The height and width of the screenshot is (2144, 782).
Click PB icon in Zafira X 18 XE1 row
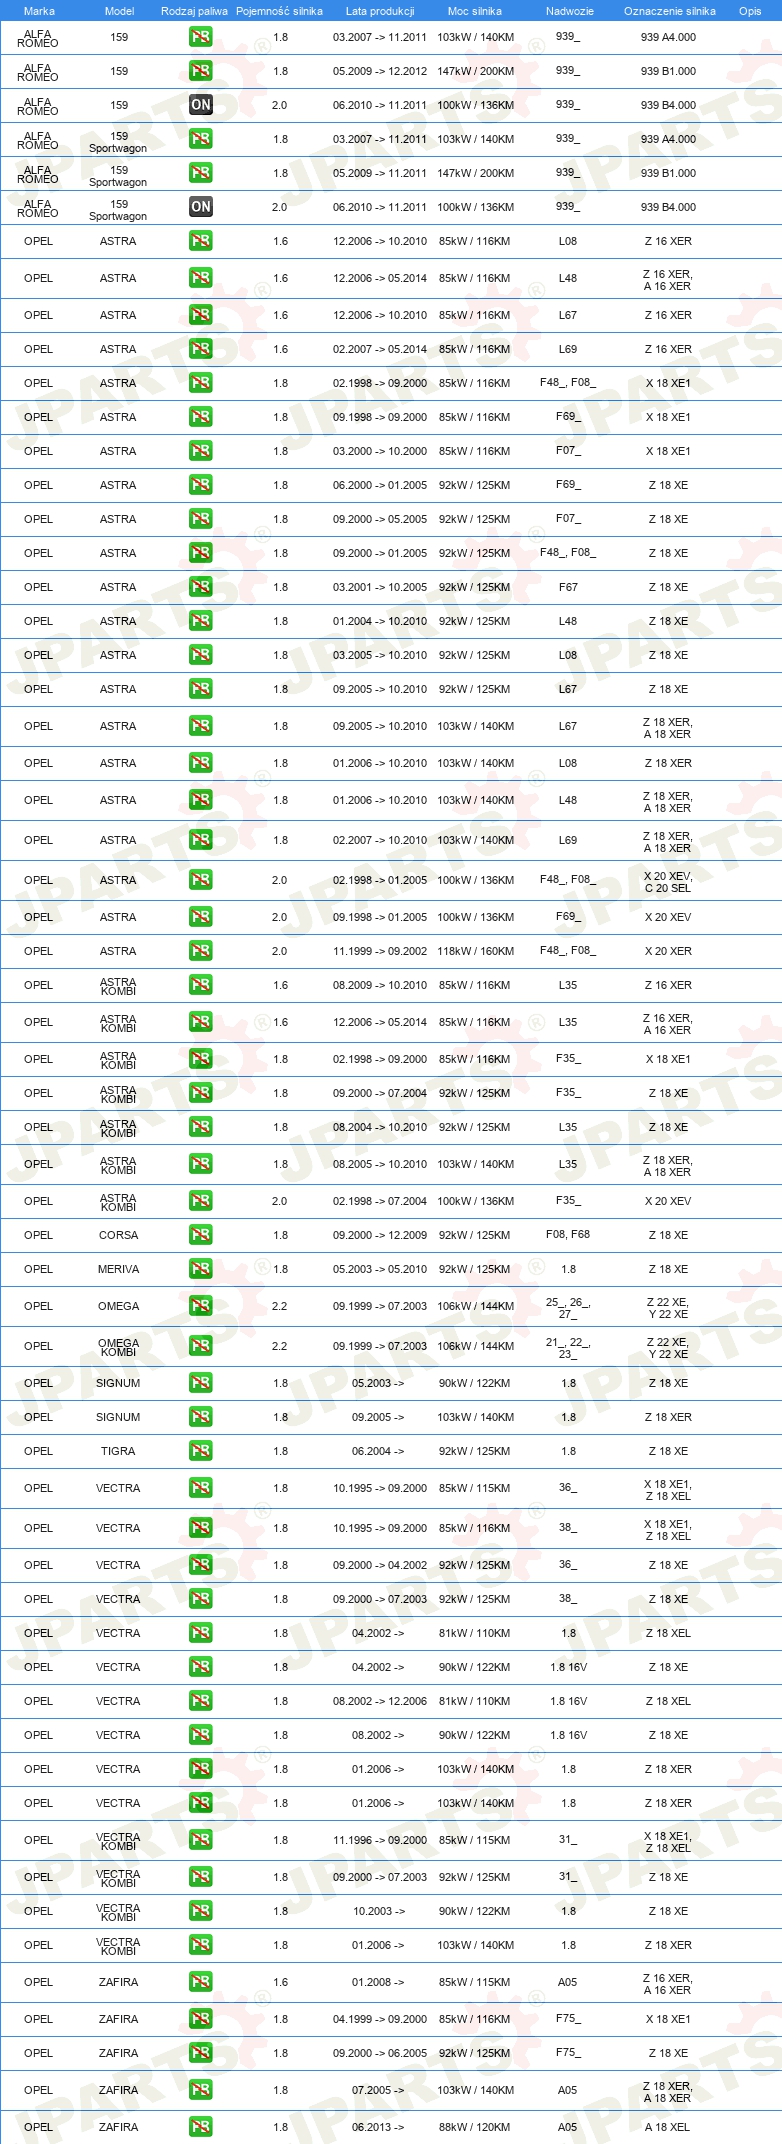coord(201,2019)
